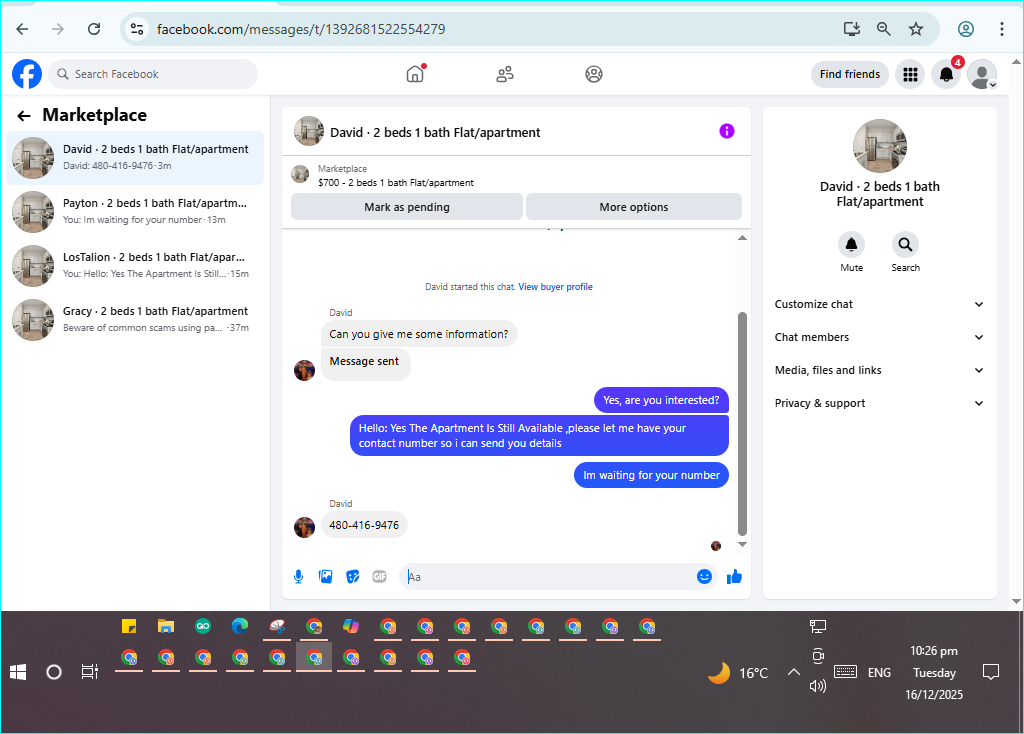Open the purple conversation information icon
The width and height of the screenshot is (1024, 734).
[726, 131]
